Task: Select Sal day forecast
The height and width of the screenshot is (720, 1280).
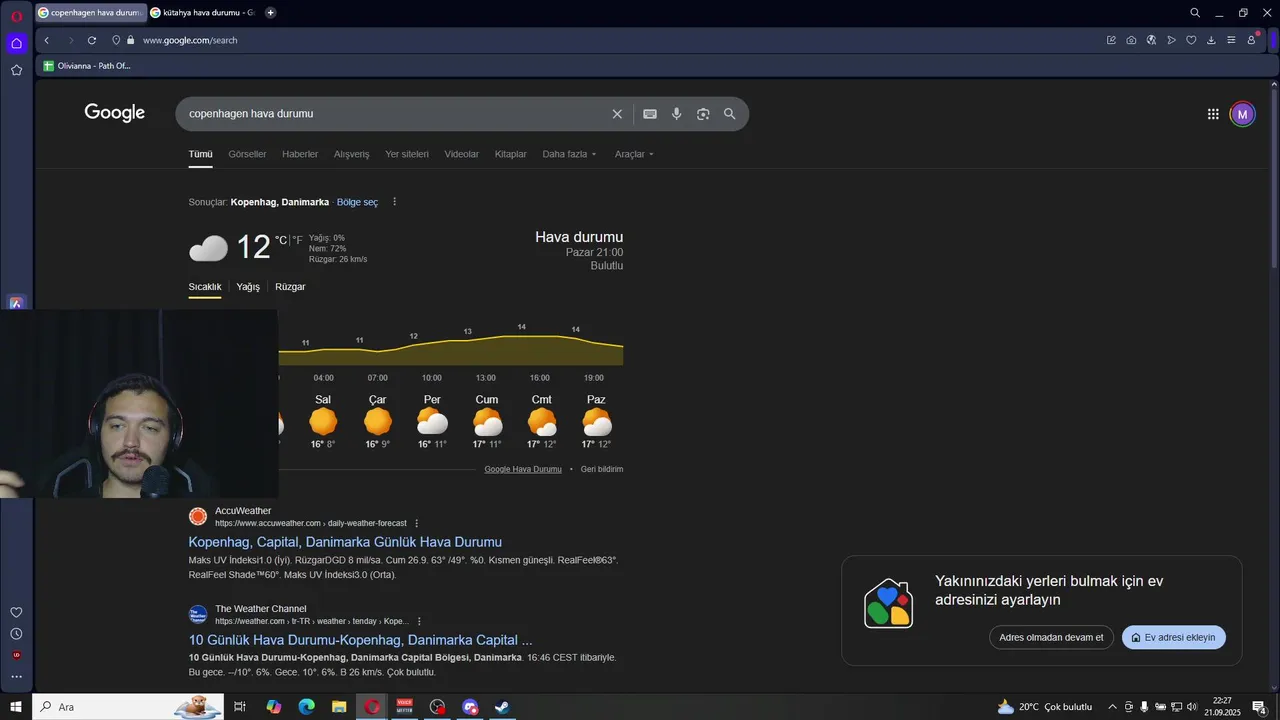Action: (x=323, y=421)
